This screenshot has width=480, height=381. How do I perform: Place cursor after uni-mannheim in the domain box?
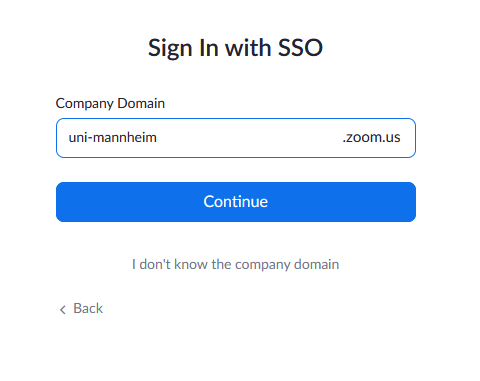[x=158, y=137]
